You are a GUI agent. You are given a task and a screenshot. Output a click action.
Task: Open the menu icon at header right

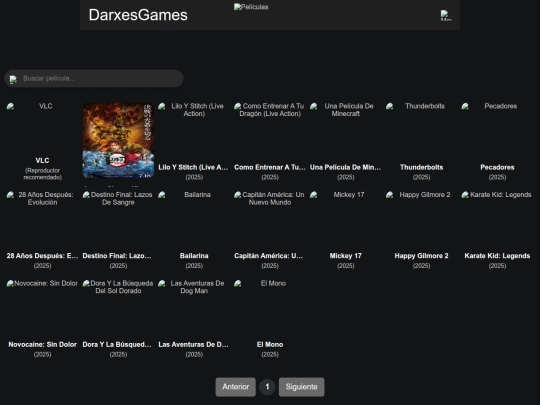(446, 15)
